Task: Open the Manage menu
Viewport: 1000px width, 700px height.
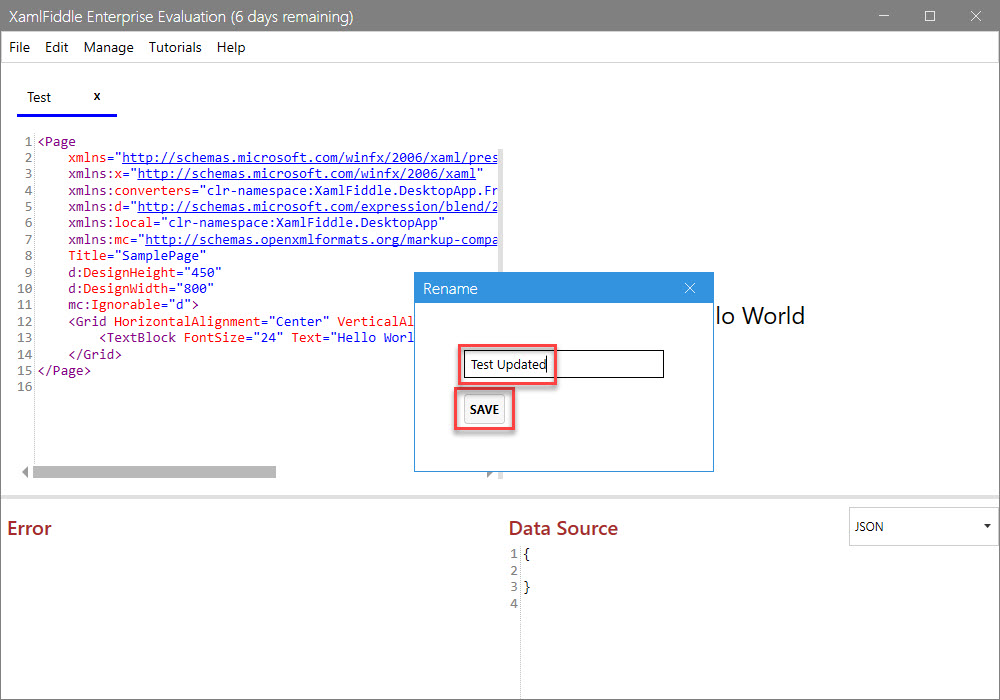Action: pos(108,47)
